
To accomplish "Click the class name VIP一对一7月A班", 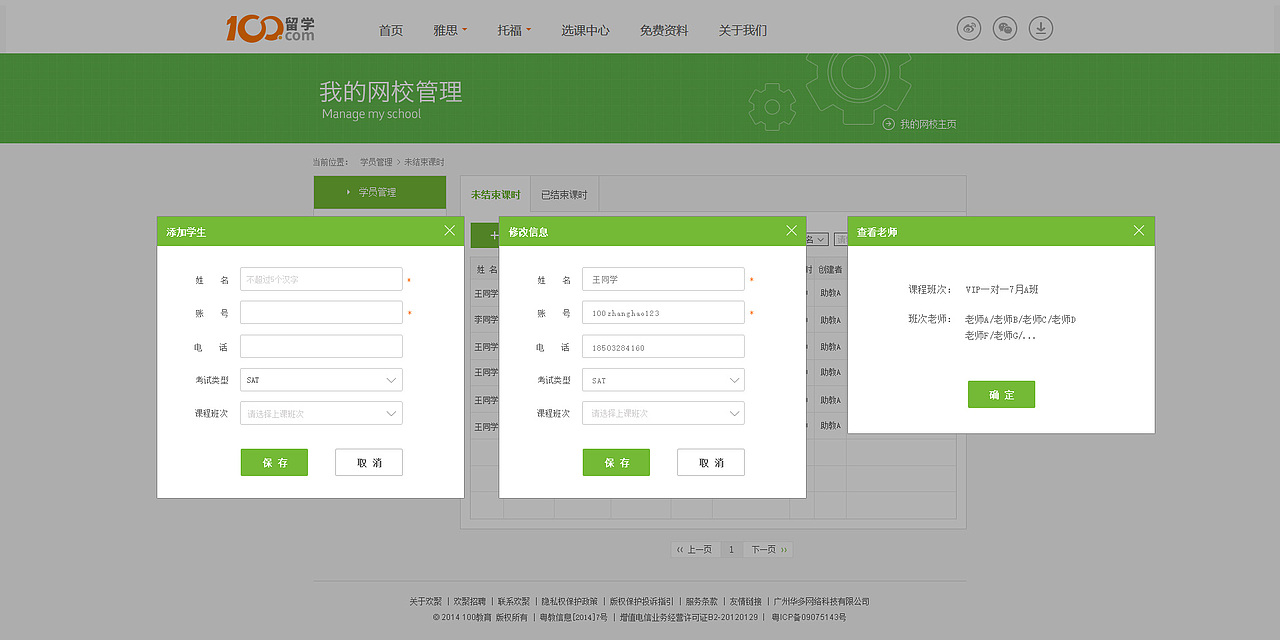I will (x=1002, y=289).
